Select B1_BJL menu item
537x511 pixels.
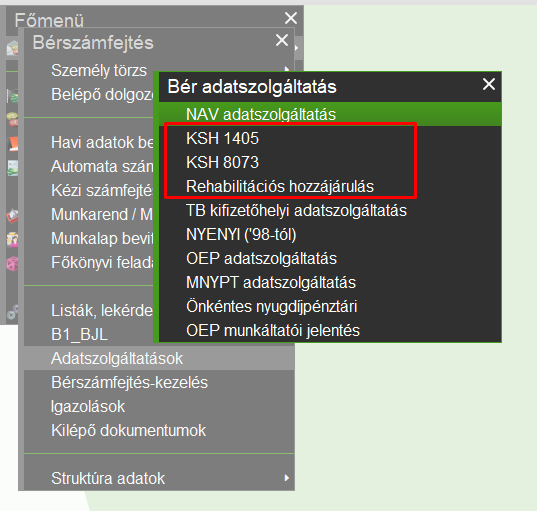click(x=79, y=335)
